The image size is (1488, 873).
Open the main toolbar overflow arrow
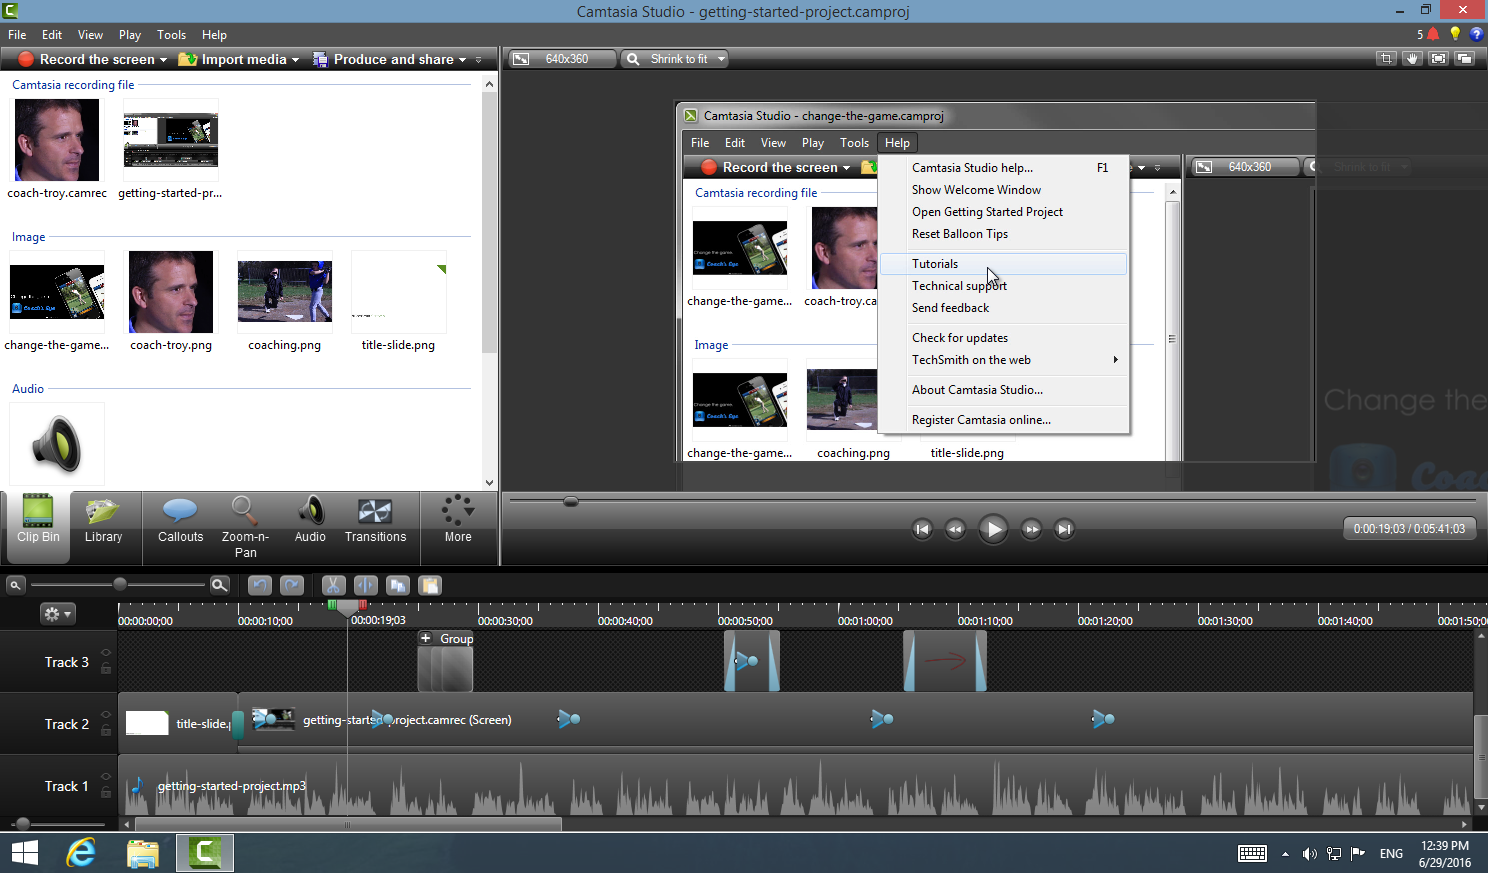(479, 60)
